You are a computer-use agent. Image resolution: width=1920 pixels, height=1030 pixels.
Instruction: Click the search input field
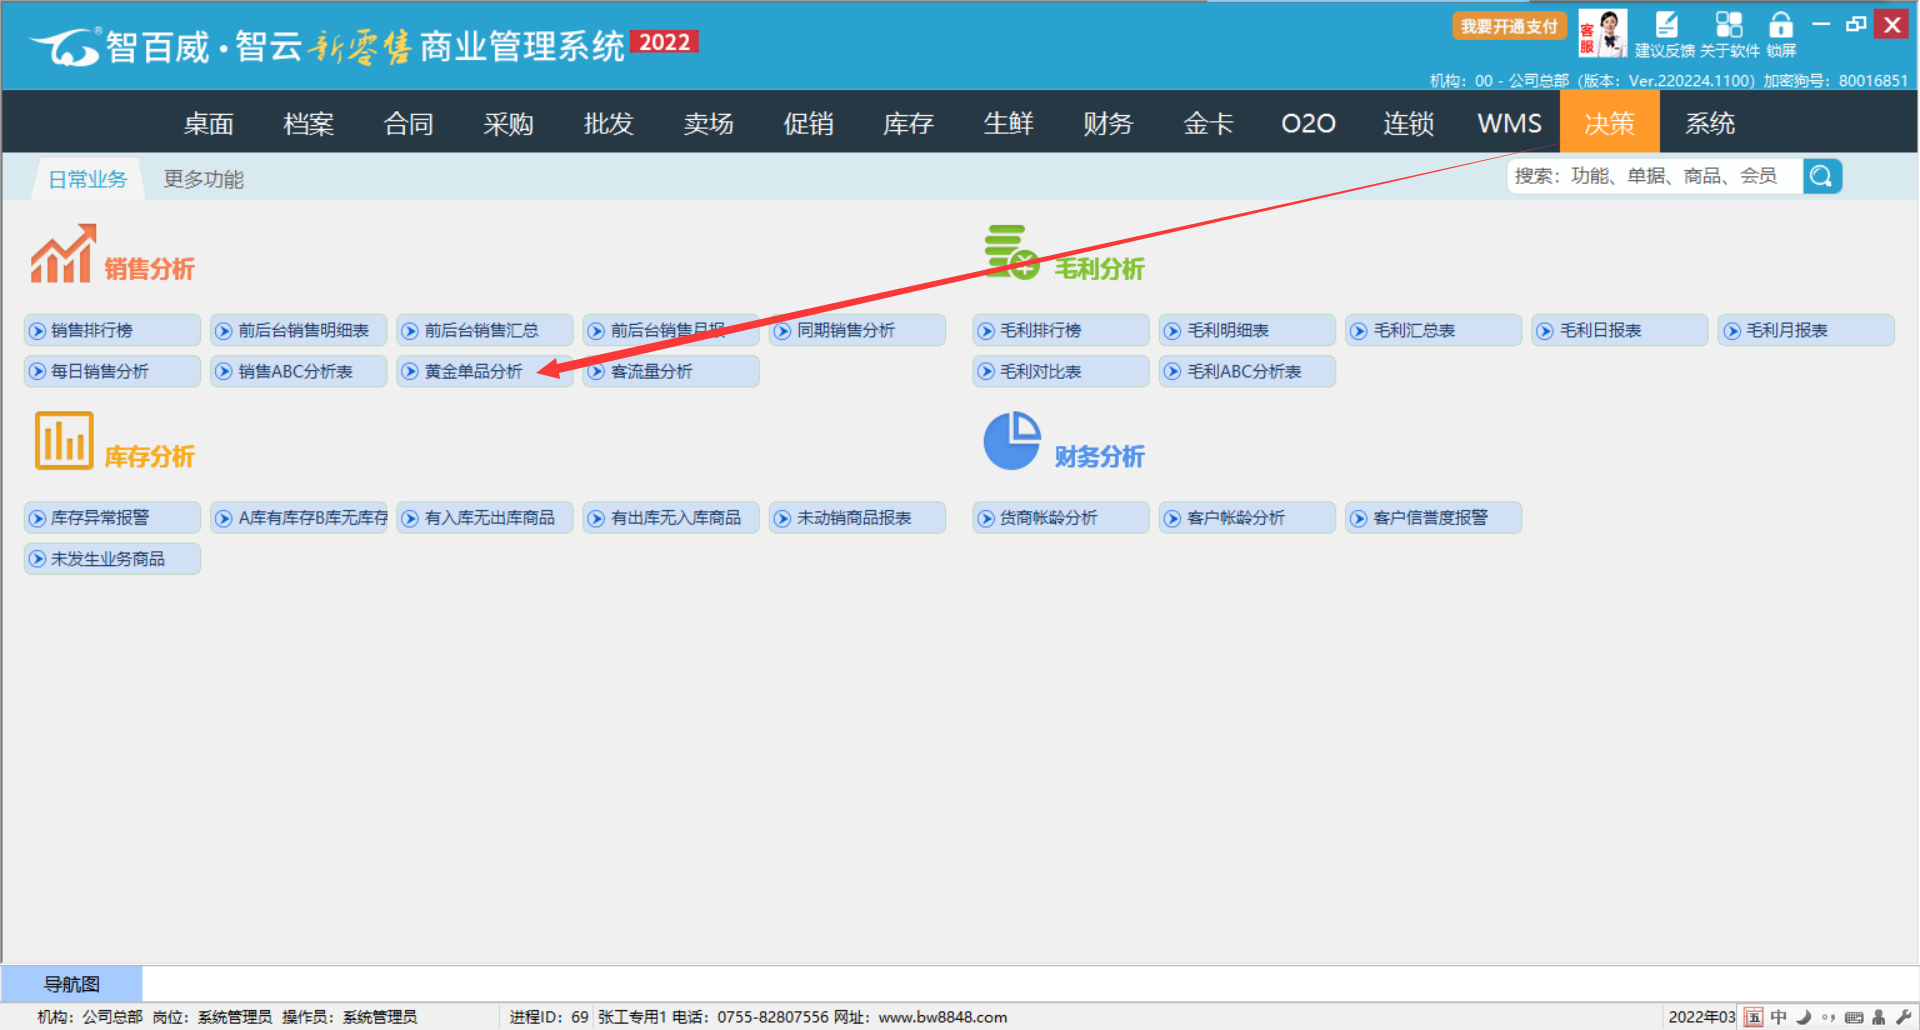pos(1653,177)
